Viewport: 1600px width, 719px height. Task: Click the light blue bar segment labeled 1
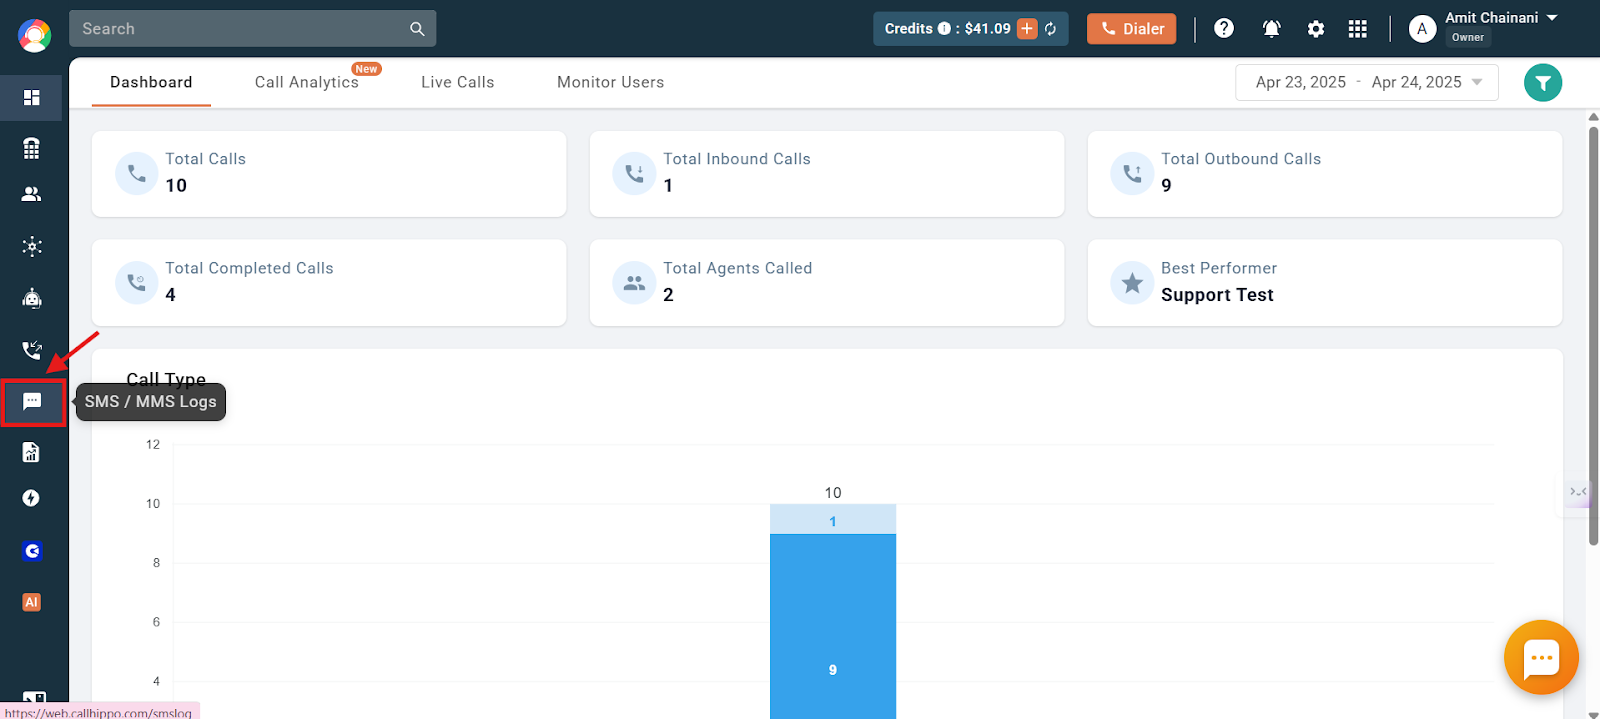point(833,520)
